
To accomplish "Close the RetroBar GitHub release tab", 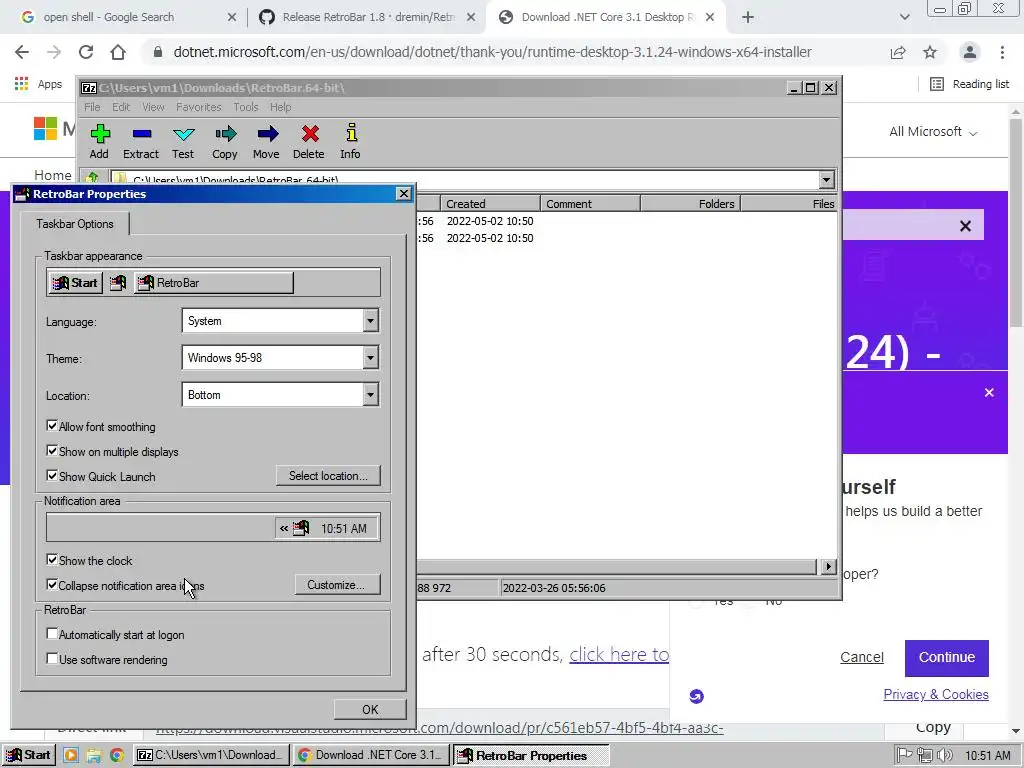I will click(471, 17).
